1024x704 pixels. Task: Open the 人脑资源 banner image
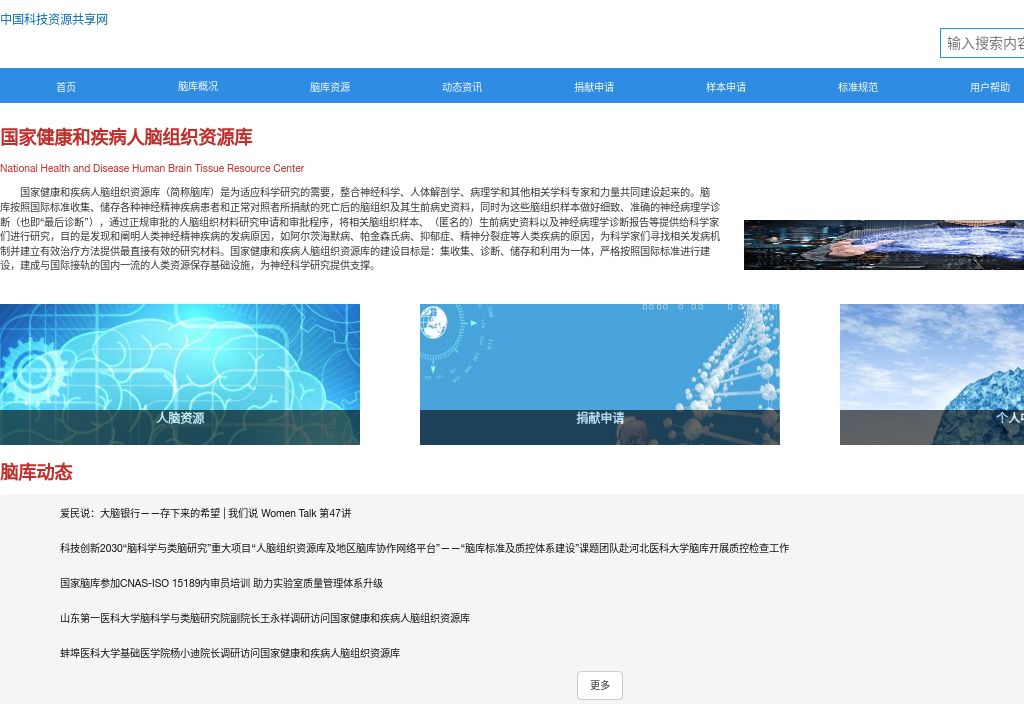click(180, 374)
